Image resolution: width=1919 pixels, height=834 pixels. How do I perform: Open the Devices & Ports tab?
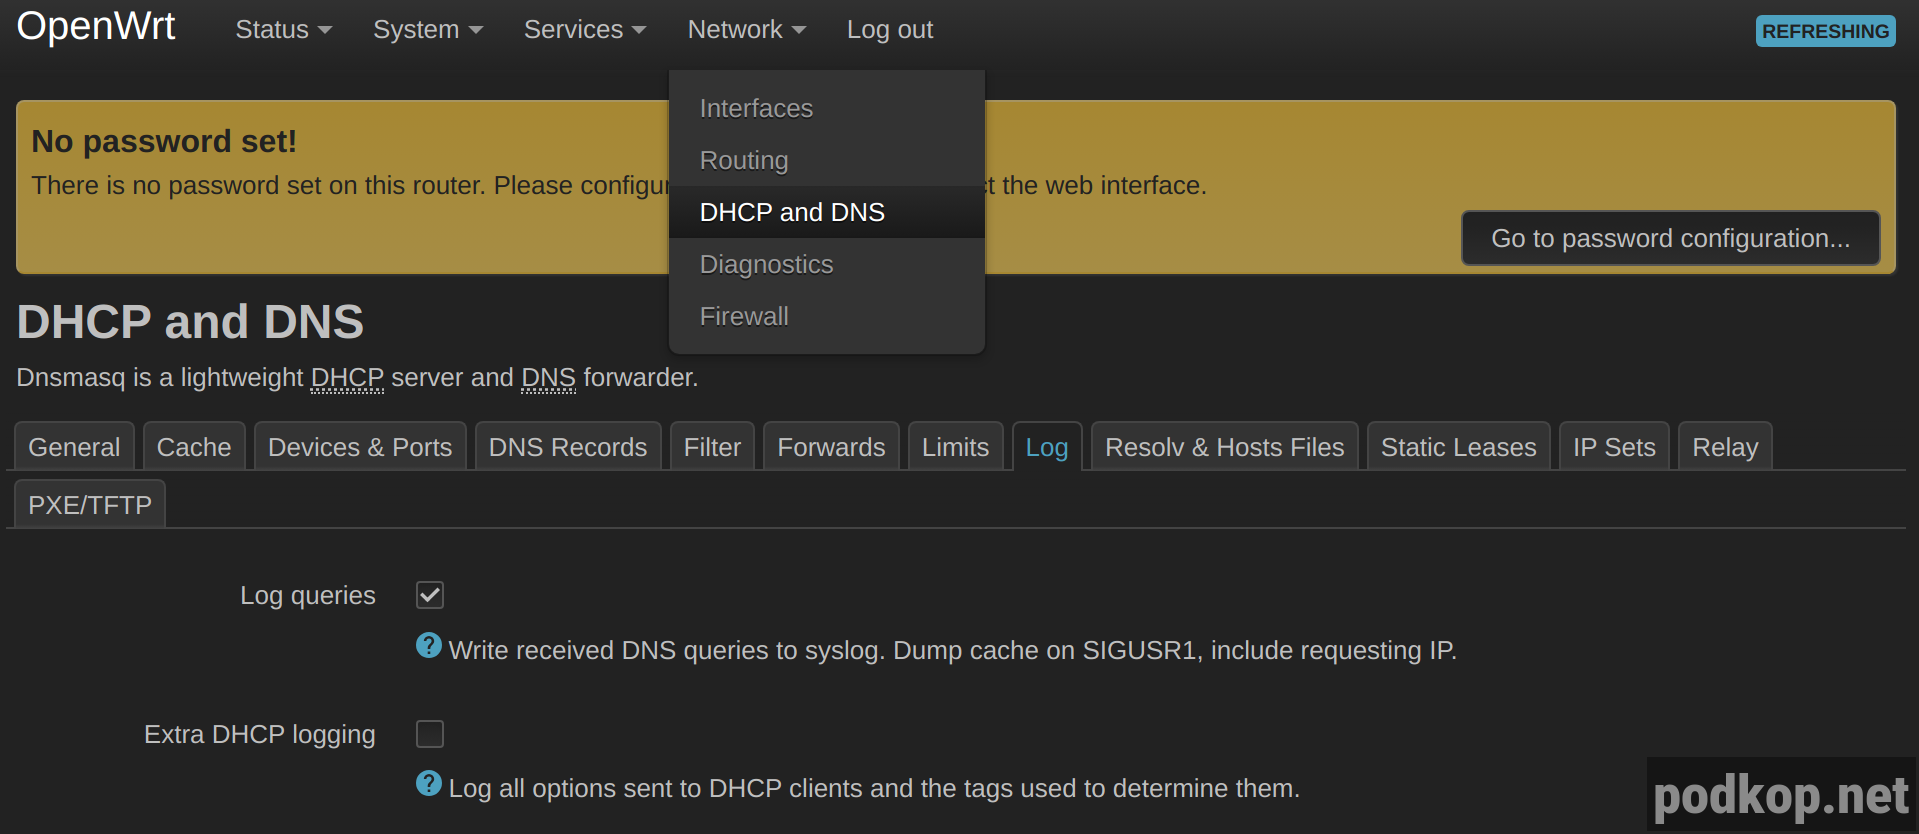pos(360,447)
